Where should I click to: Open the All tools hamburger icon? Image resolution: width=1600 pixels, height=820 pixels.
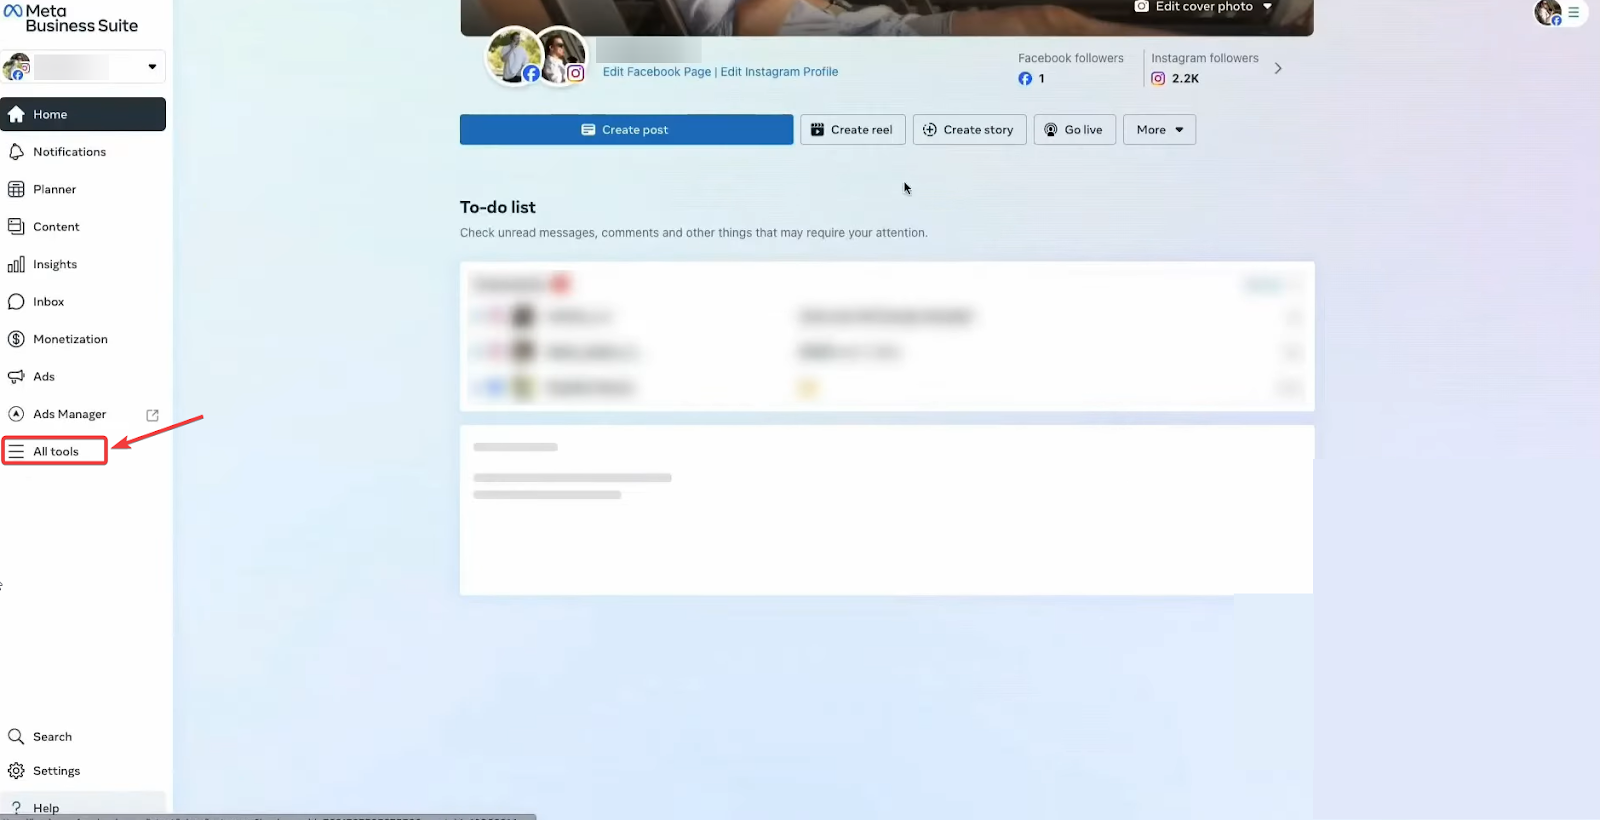(x=16, y=452)
